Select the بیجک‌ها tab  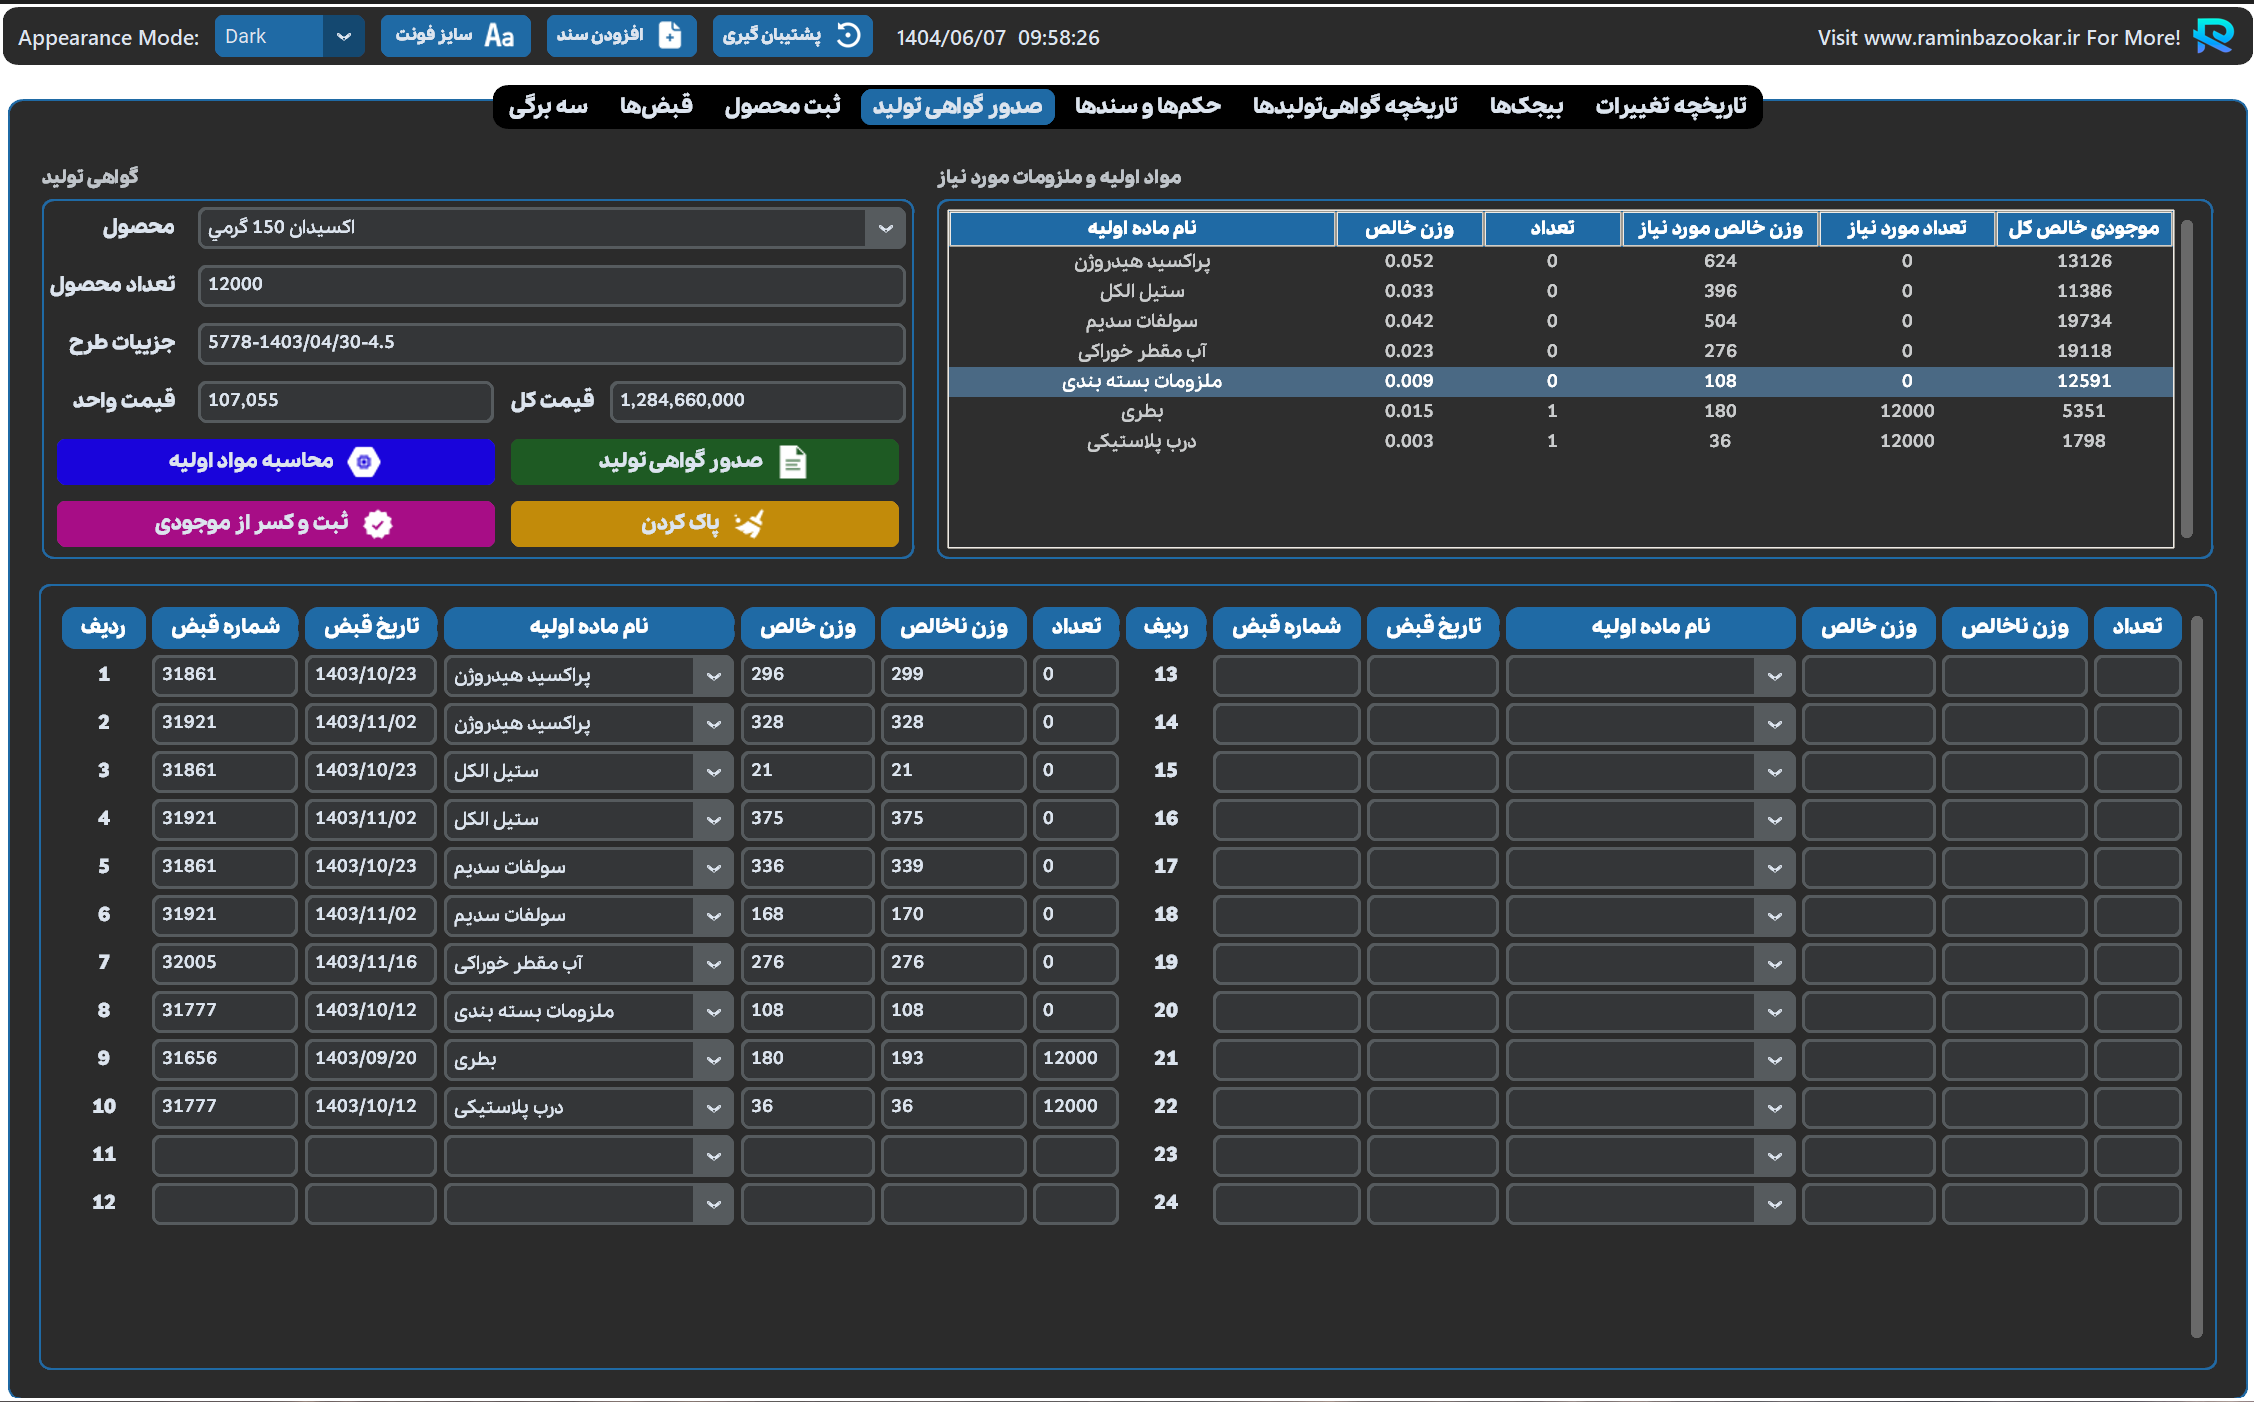tap(1526, 106)
